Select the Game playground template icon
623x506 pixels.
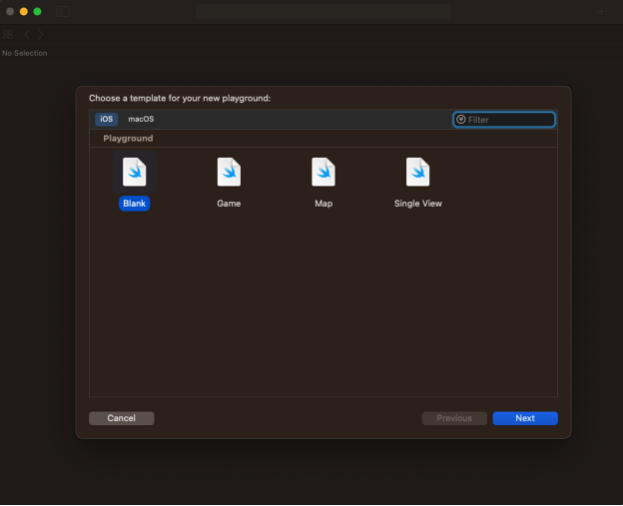pyautogui.click(x=229, y=172)
